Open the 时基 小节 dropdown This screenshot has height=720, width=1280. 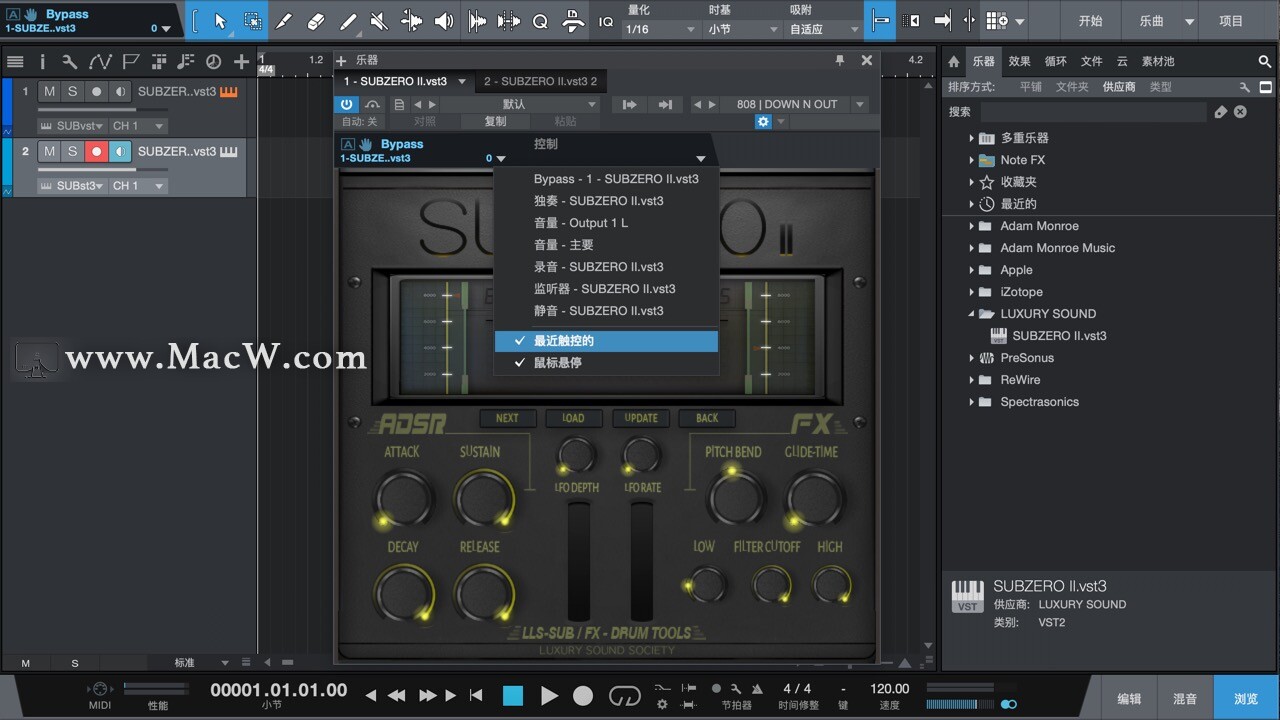pyautogui.click(x=743, y=30)
